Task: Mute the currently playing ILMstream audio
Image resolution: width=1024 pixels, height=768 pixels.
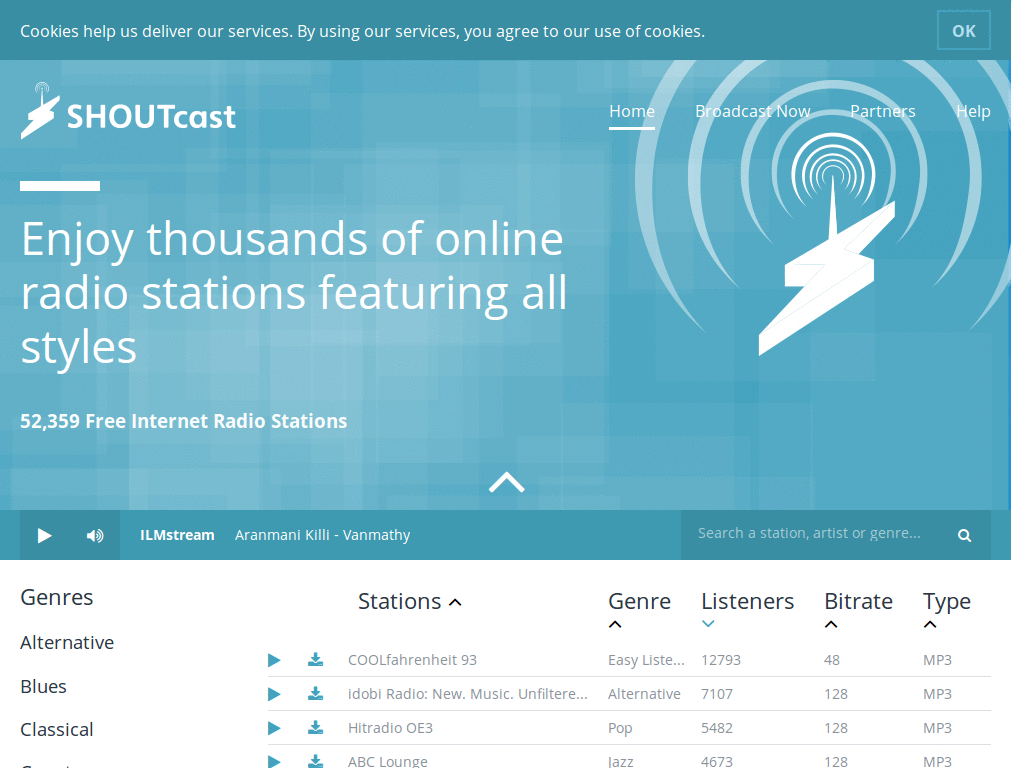Action: click(x=95, y=535)
